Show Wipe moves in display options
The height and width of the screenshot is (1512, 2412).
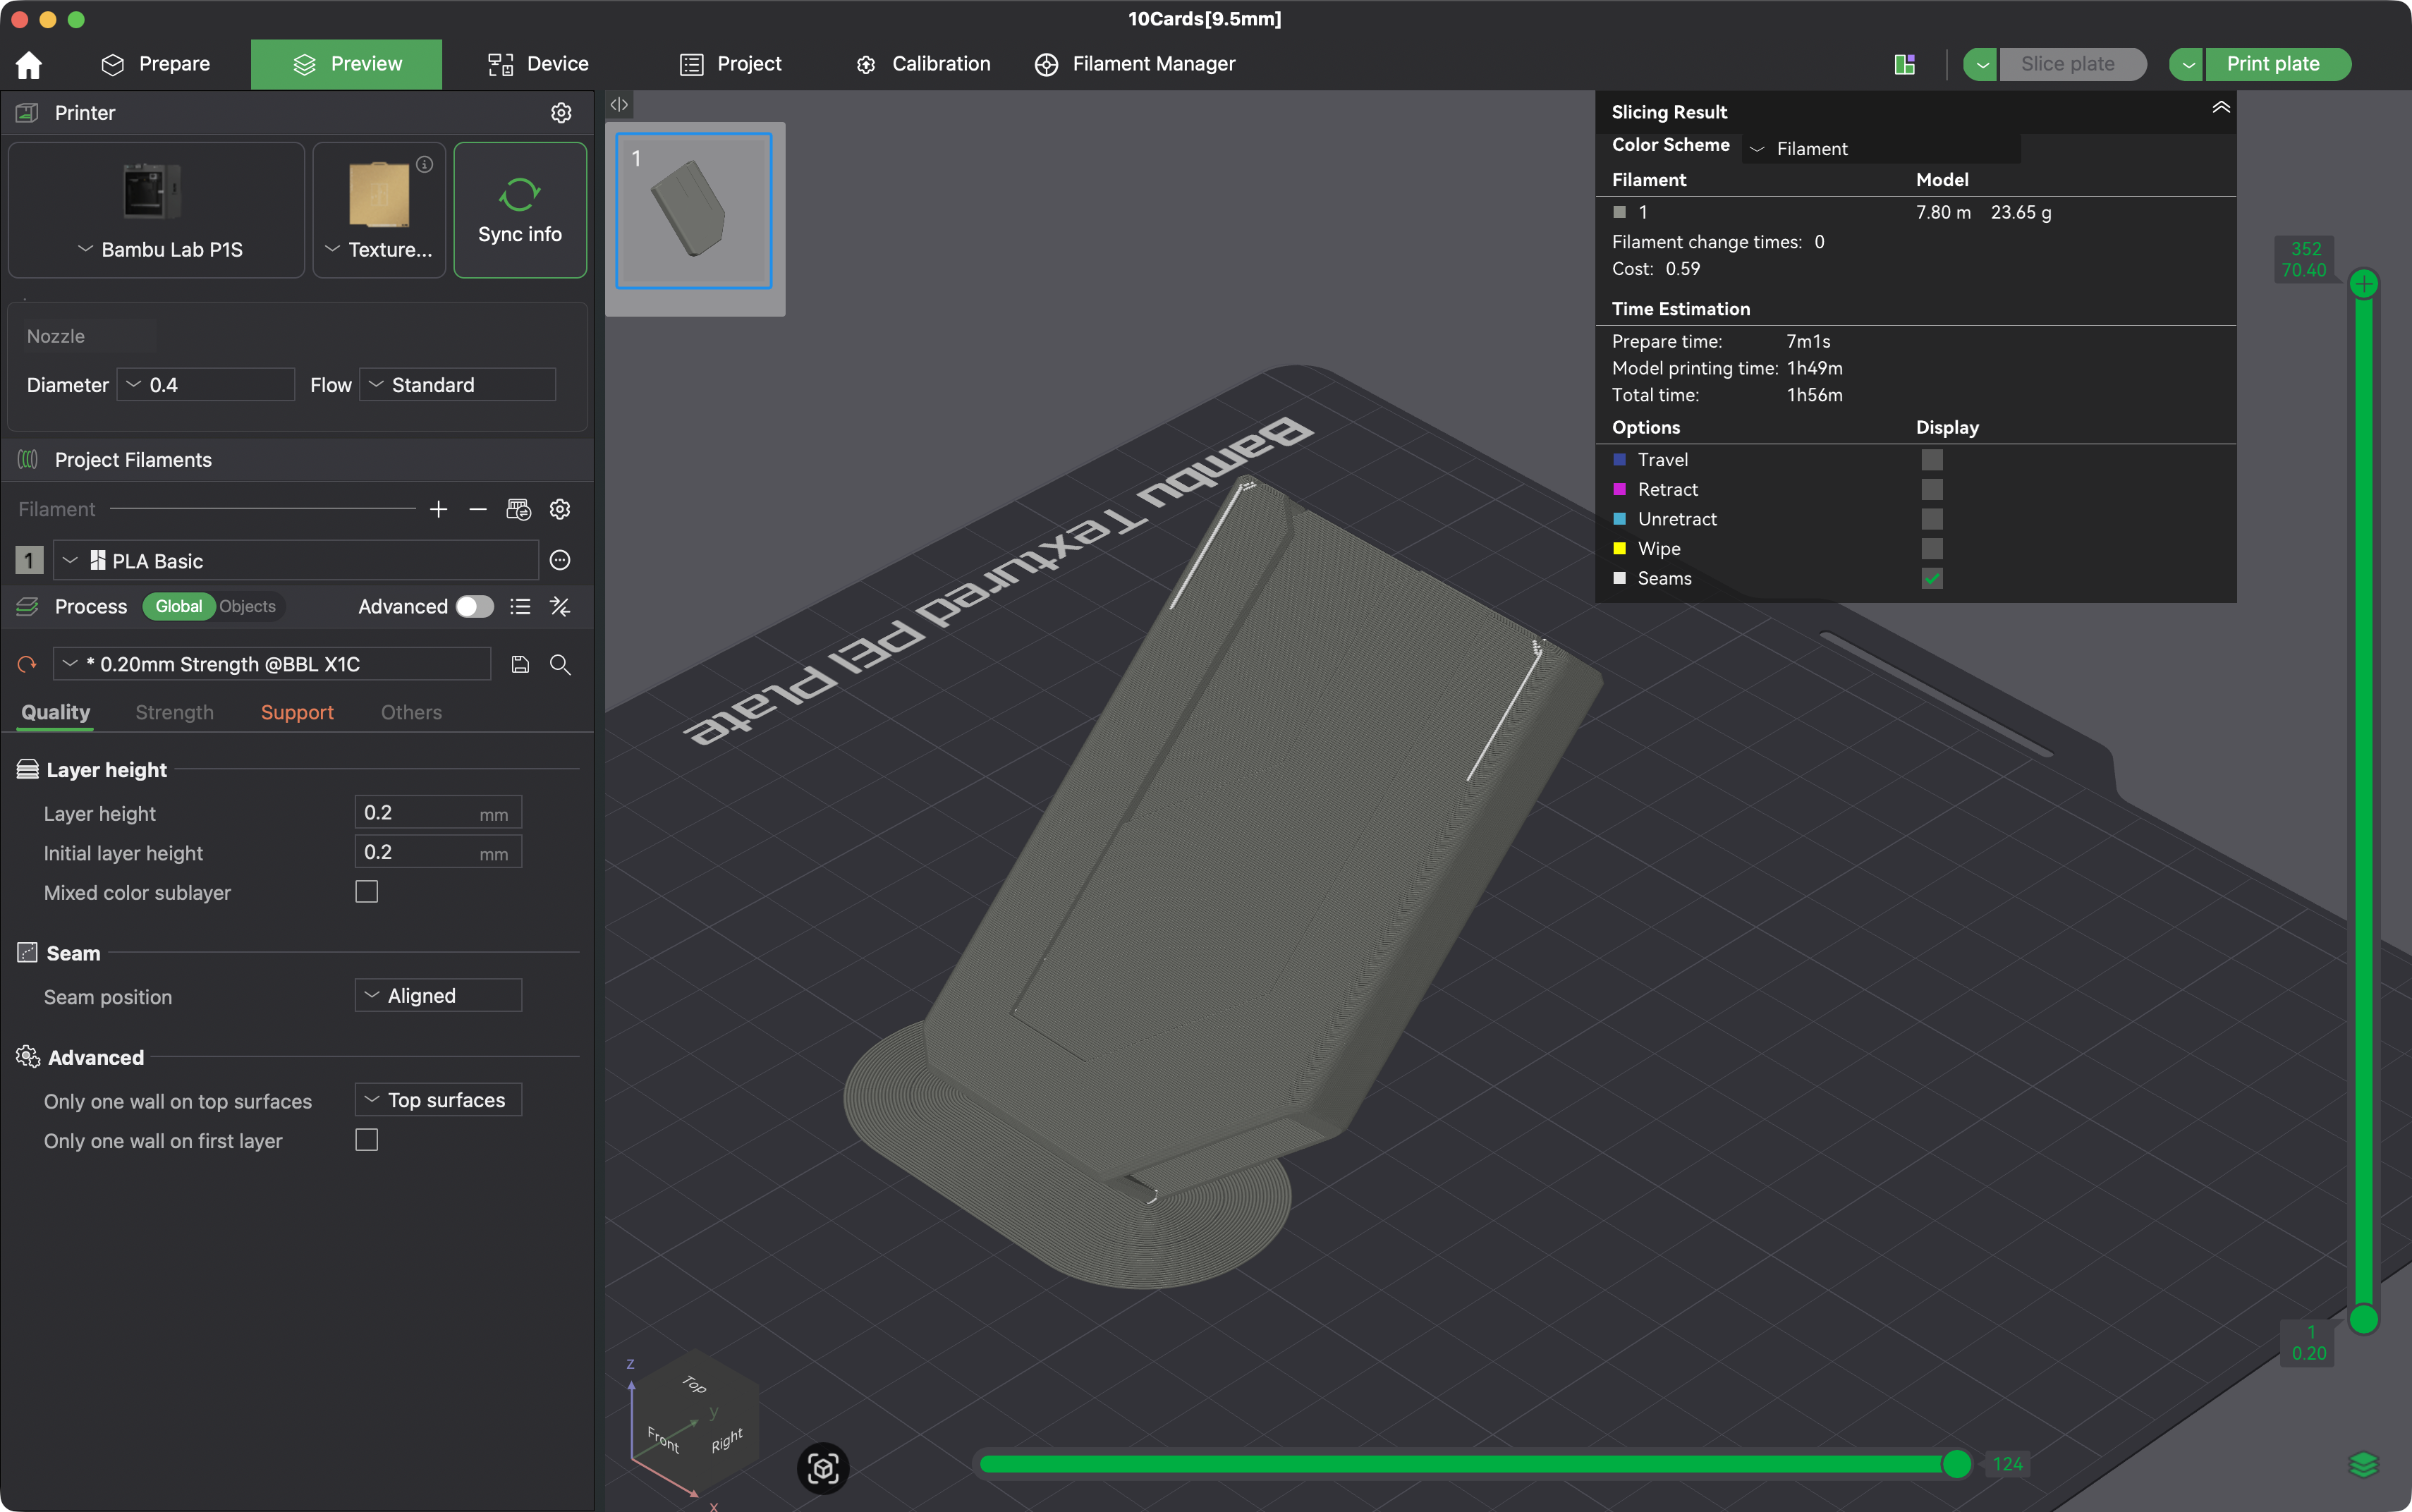click(x=1932, y=549)
